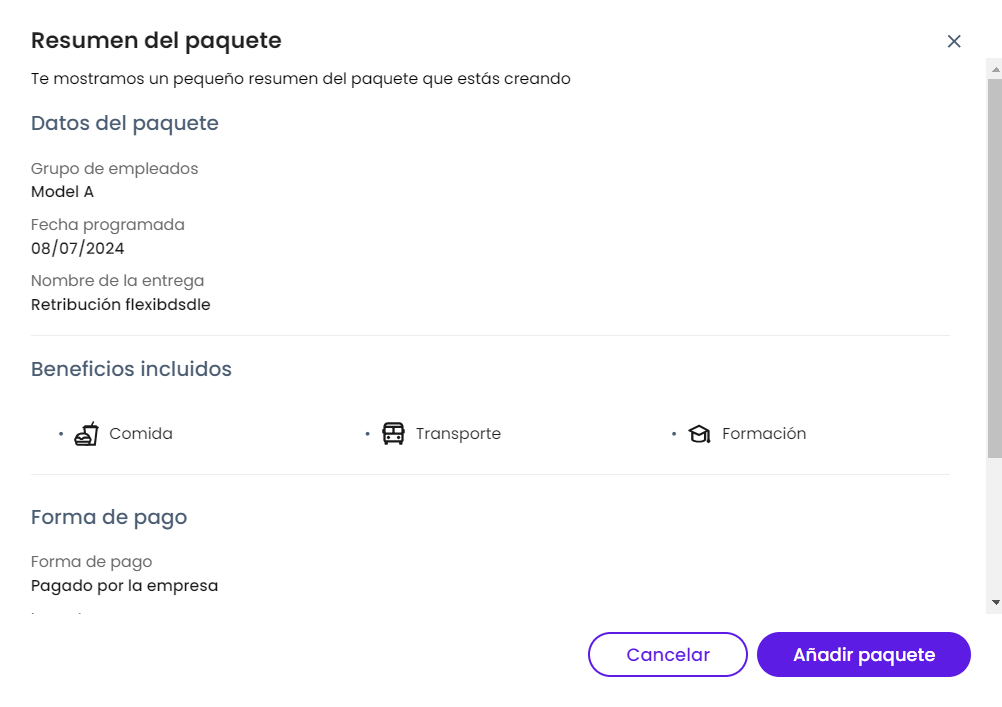Close the Resumen del paquete dialog

(x=954, y=41)
